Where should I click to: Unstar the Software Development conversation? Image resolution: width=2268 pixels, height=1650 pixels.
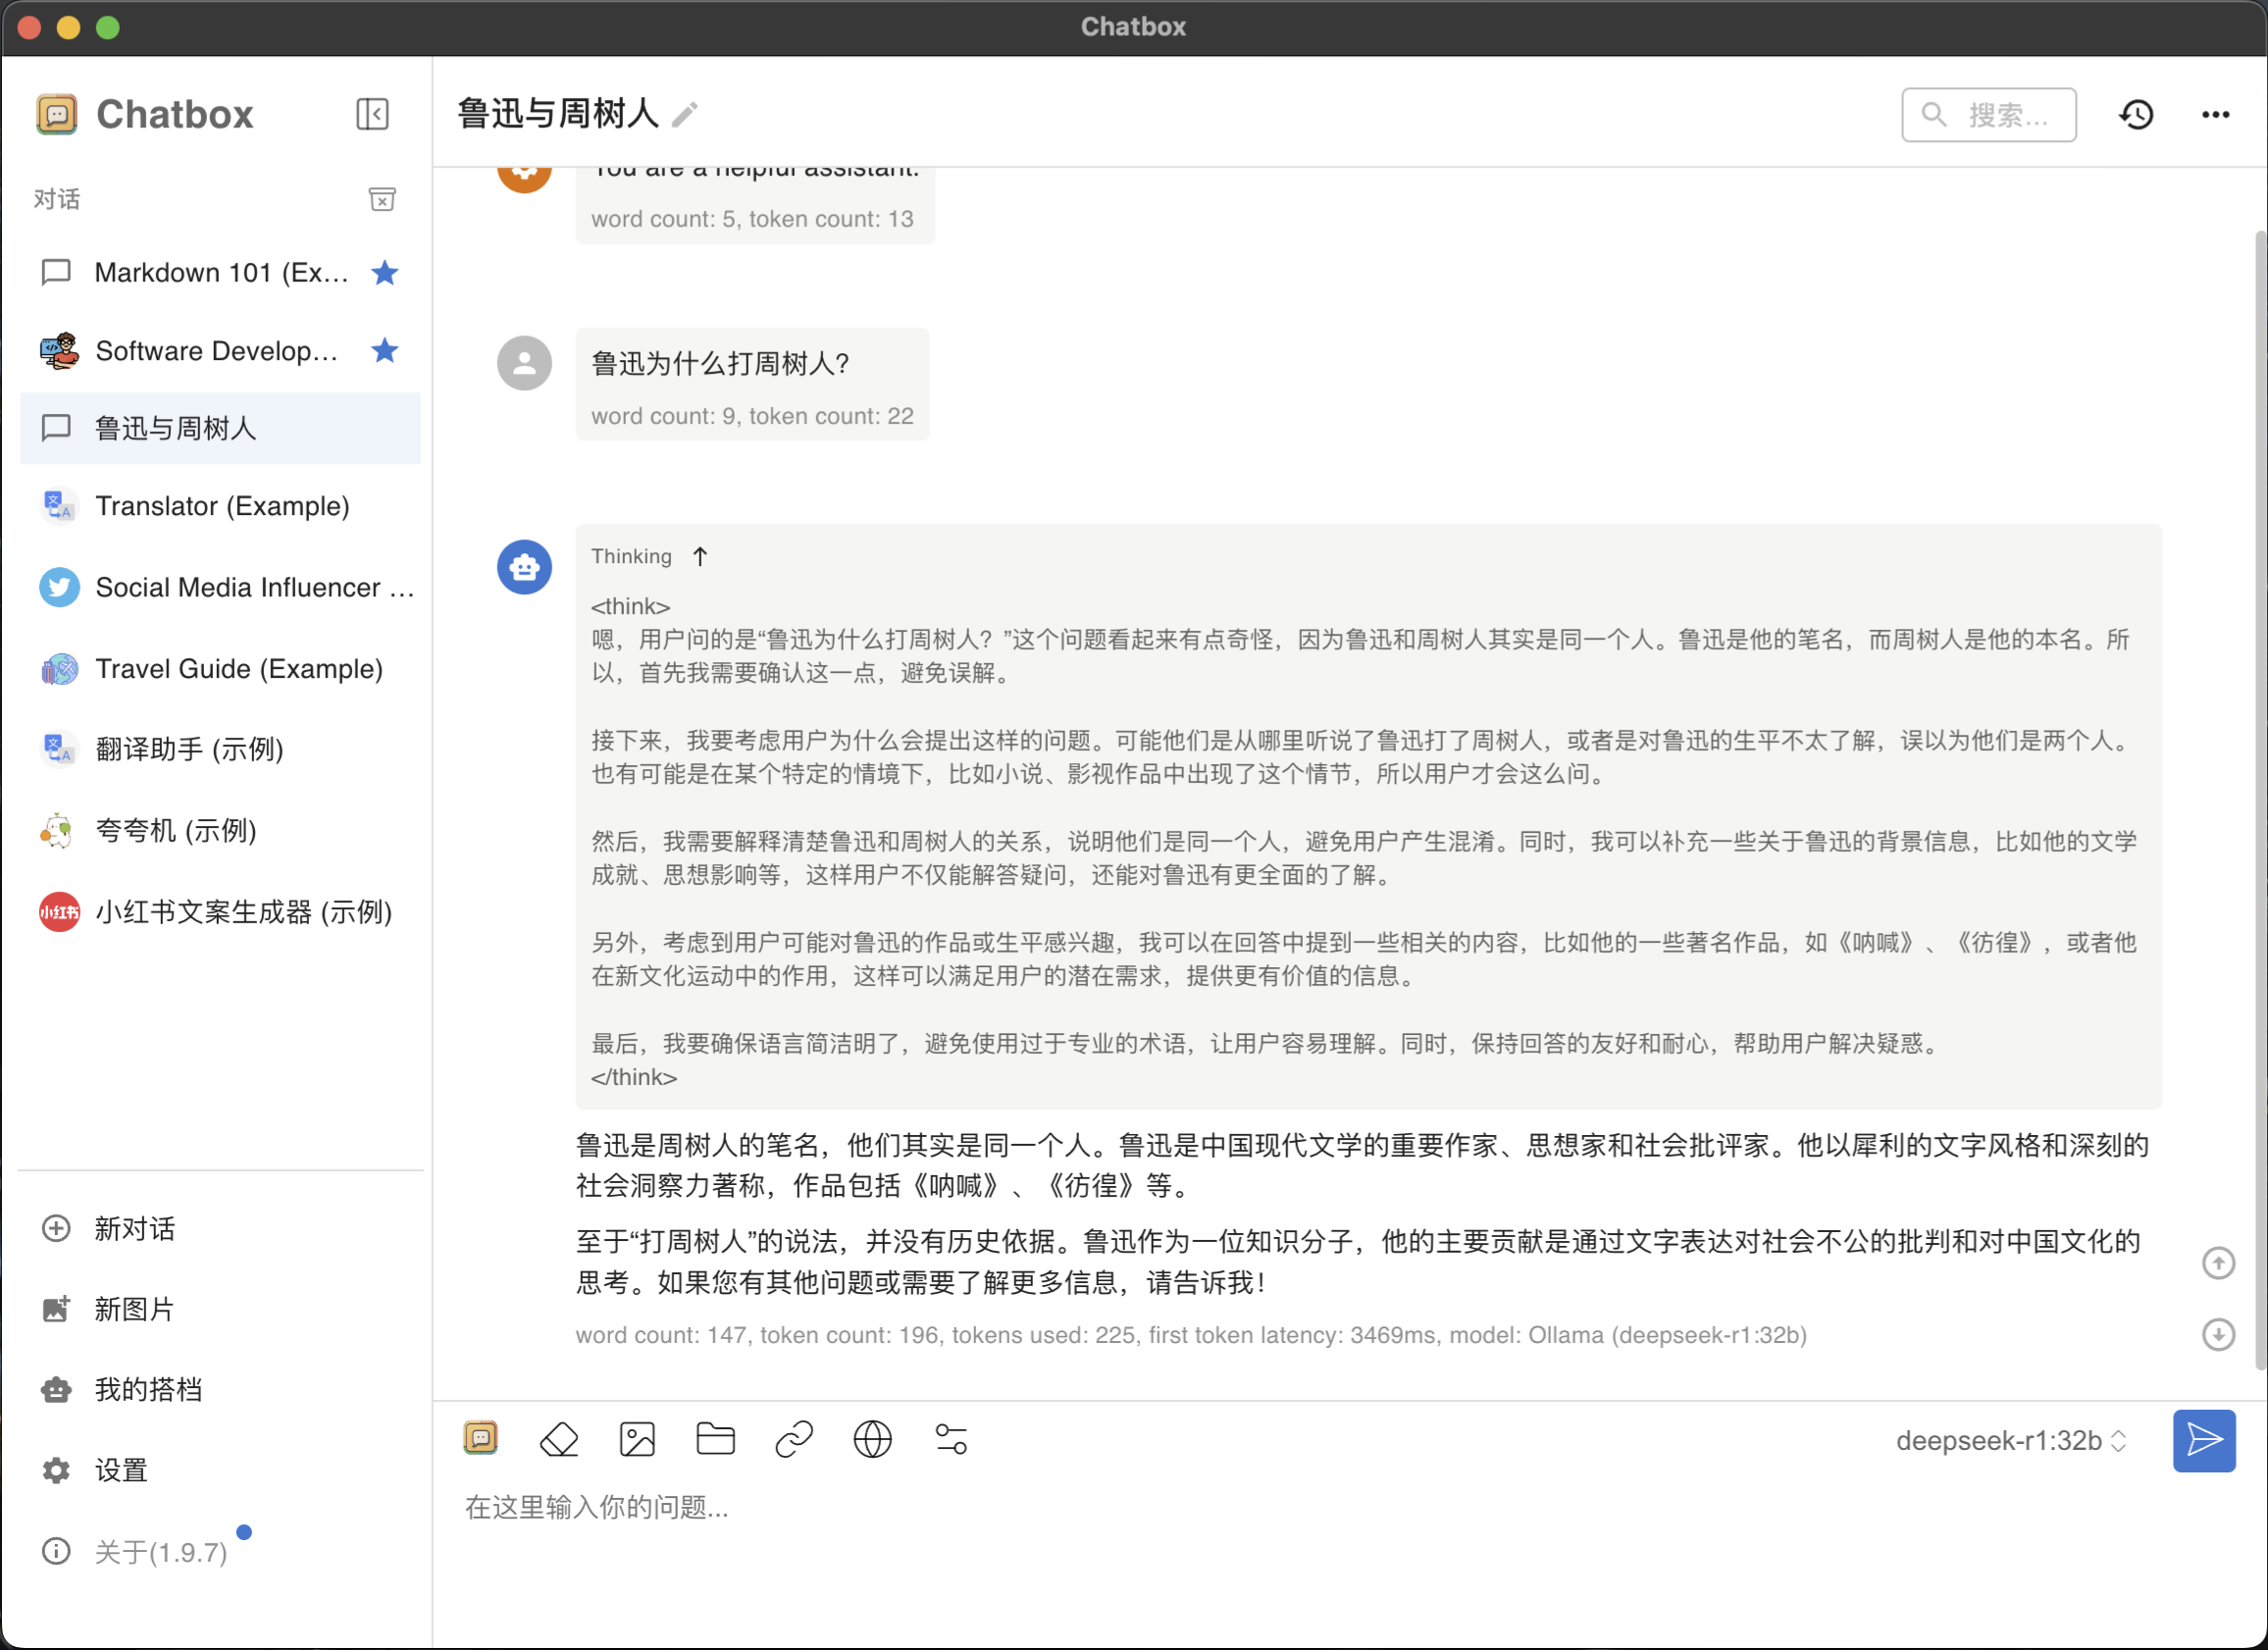(385, 350)
